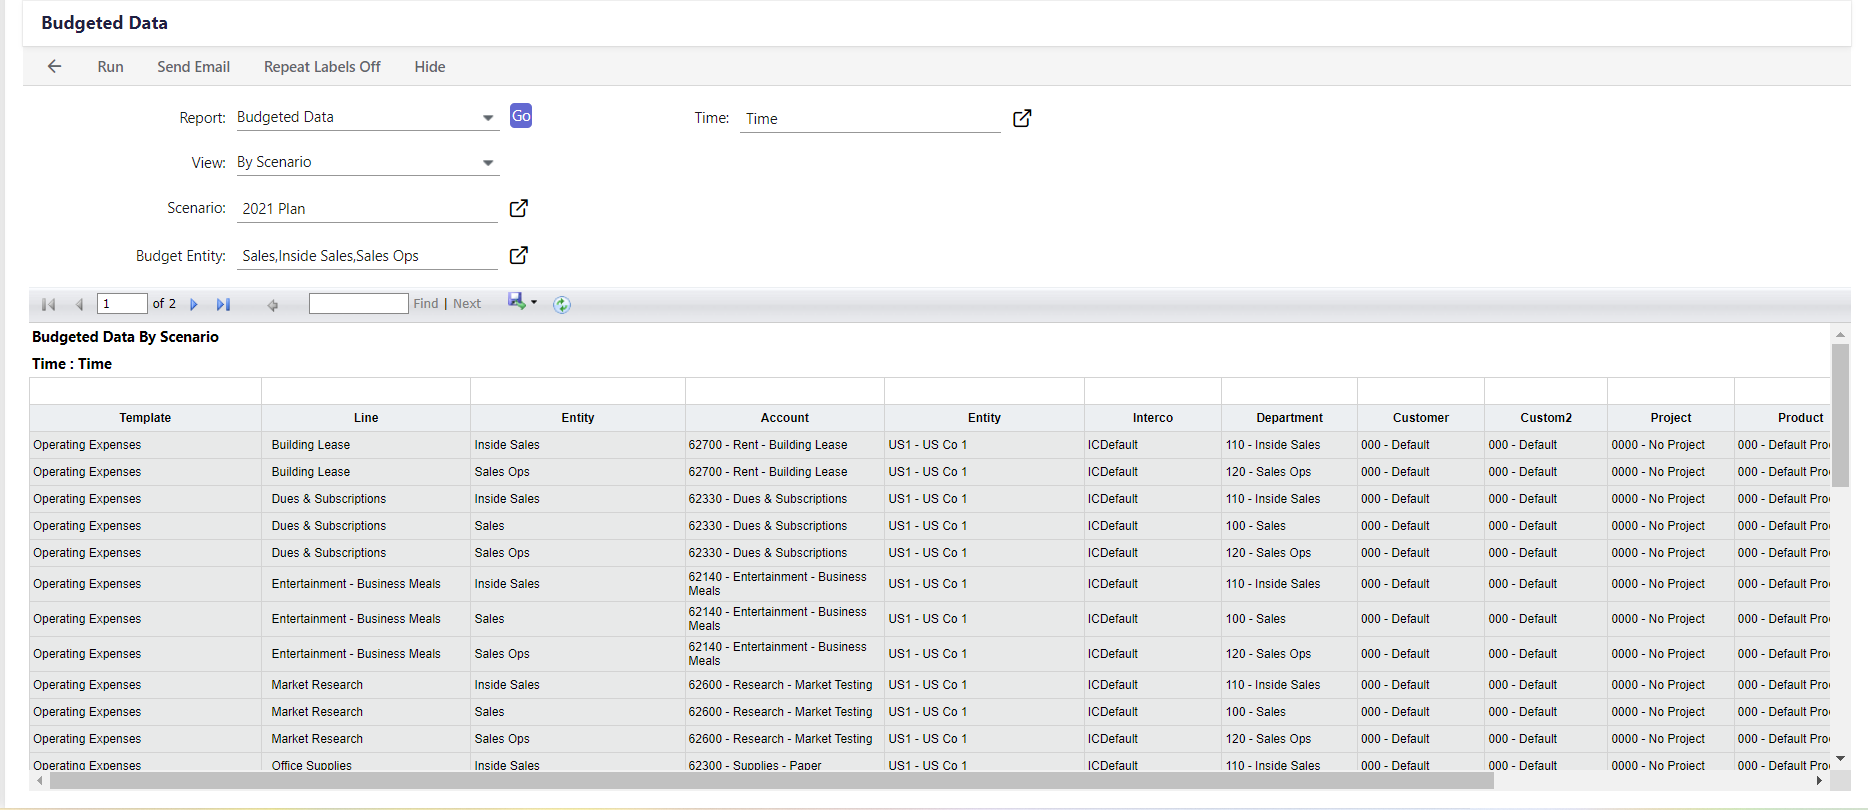Toggle Repeat Labels Off
The image size is (1868, 810).
pos(322,67)
